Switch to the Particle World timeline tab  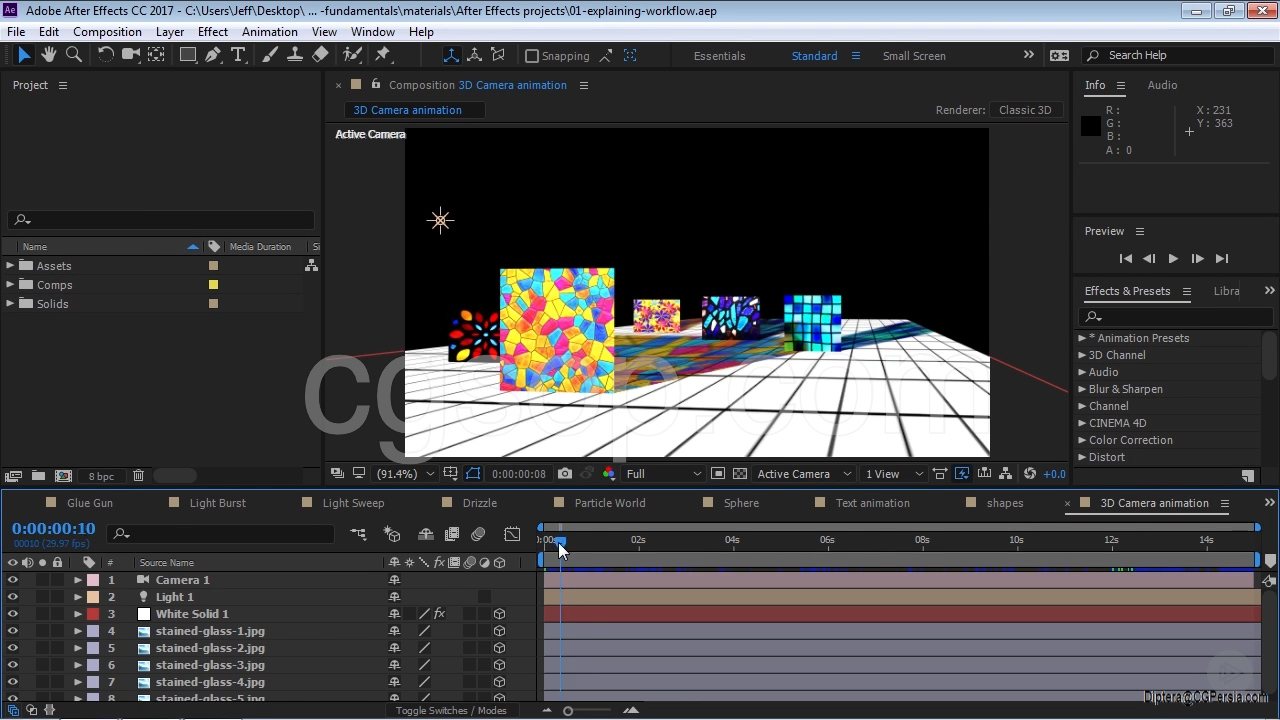[x=610, y=503]
